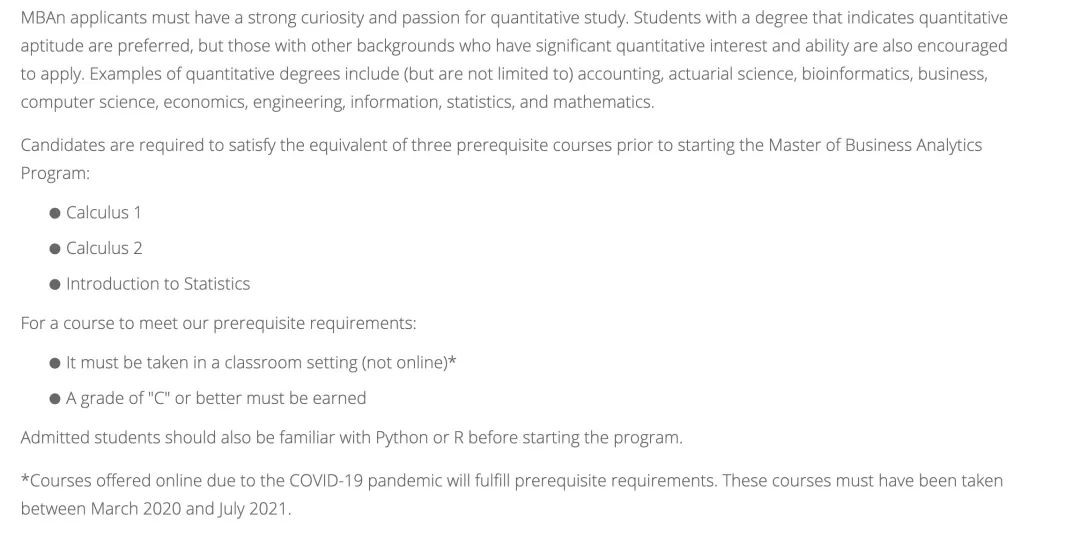Click "July 2021" in the footnote
Image resolution: width=1080 pixels, height=553 pixels.
click(253, 509)
